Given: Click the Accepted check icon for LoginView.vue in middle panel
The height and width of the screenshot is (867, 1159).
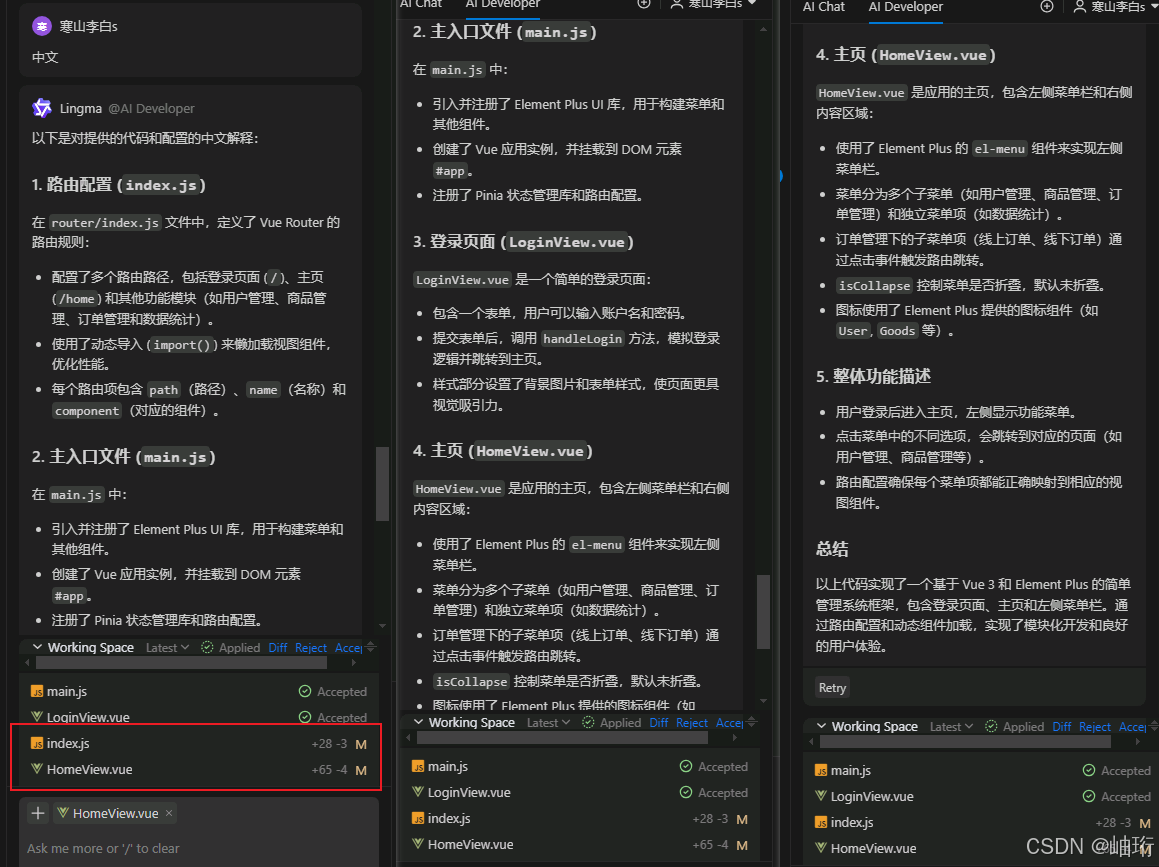Looking at the screenshot, I should click(686, 792).
